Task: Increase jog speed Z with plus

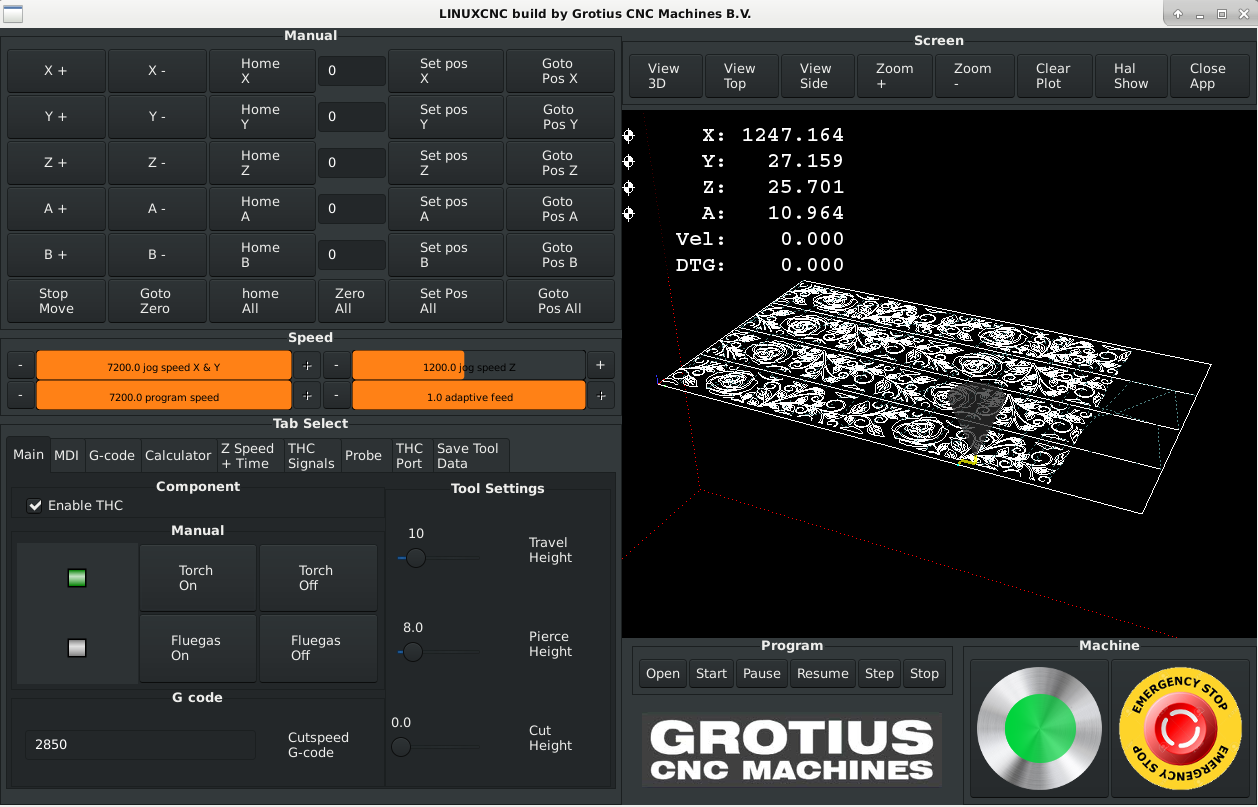Action: (x=600, y=366)
